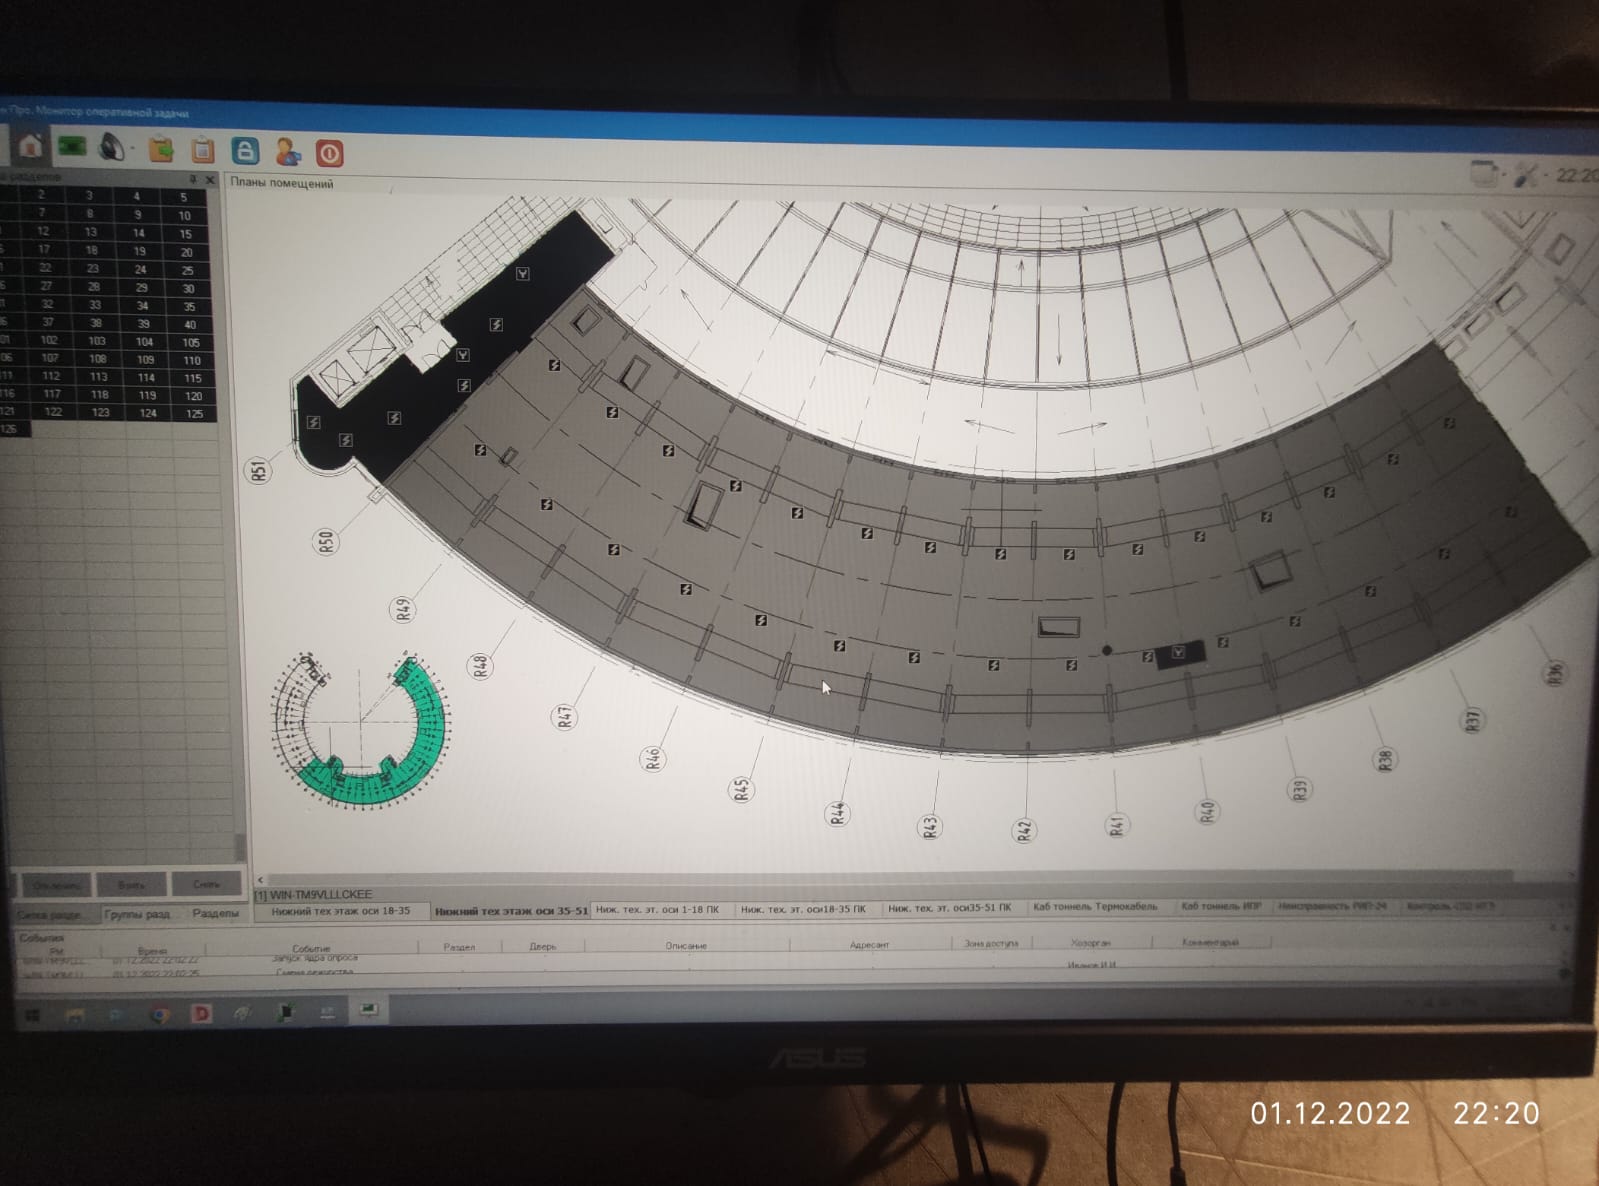1599x1186 pixels.
Task: Click the clipboard with green arrow icon
Action: [161, 149]
